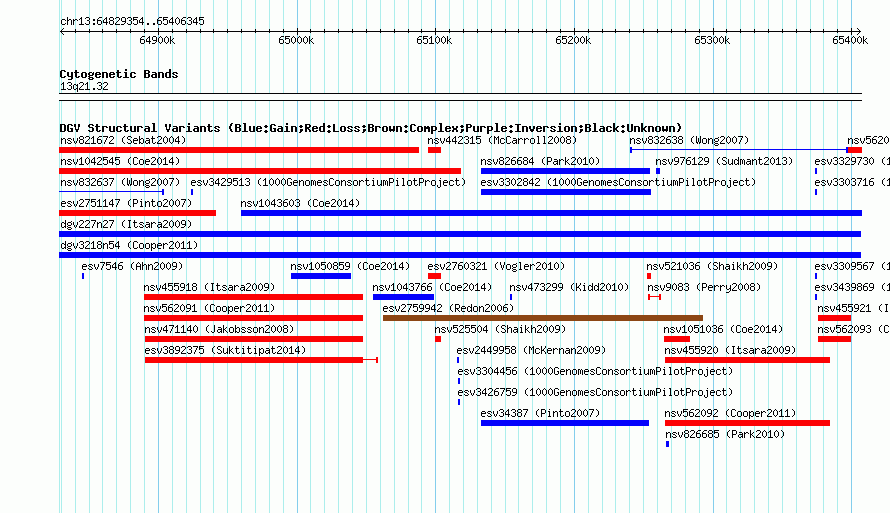Viewport: 890px width, 513px height.
Task: Click the red nsv1042545 loss bar
Action: 260,171
